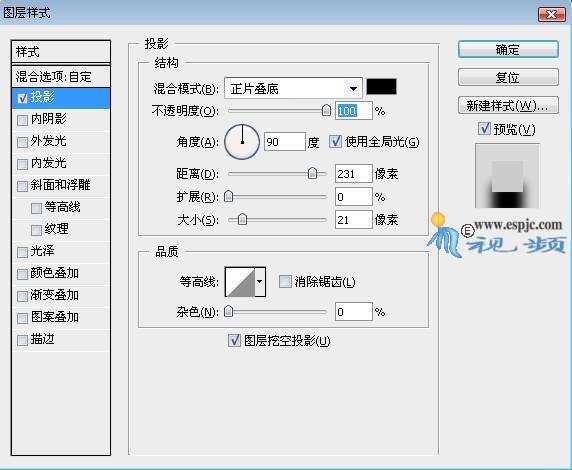Toggle 使用全局光 global light checkbox
This screenshot has height=470, width=572.
pos(336,141)
